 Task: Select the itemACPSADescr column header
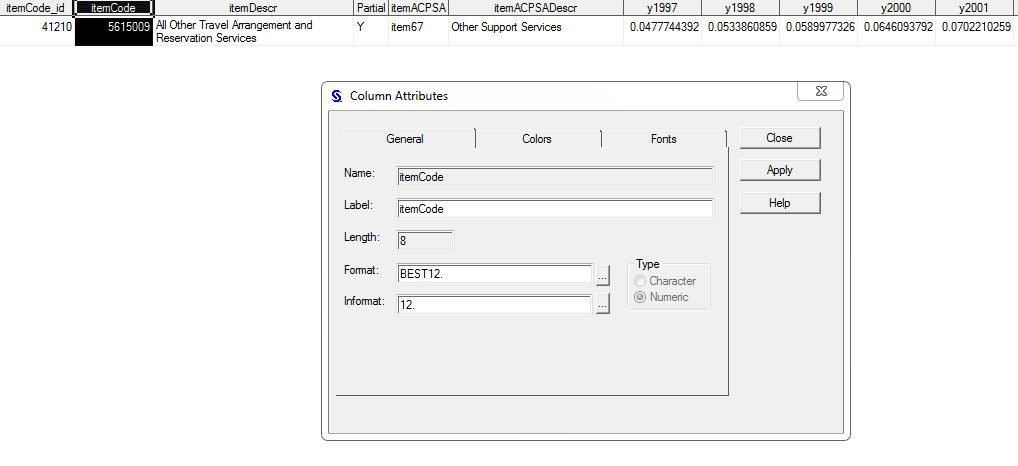coord(535,8)
